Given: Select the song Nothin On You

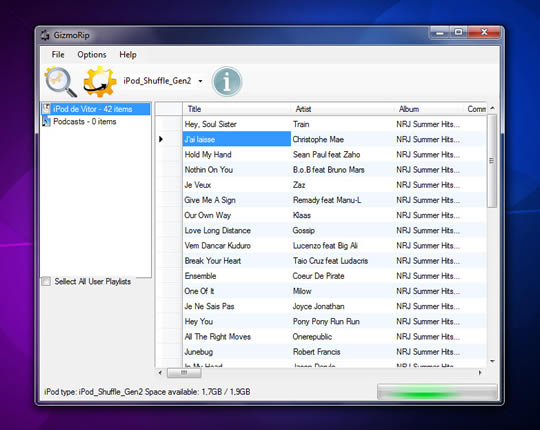Looking at the screenshot, I should 236,170.
